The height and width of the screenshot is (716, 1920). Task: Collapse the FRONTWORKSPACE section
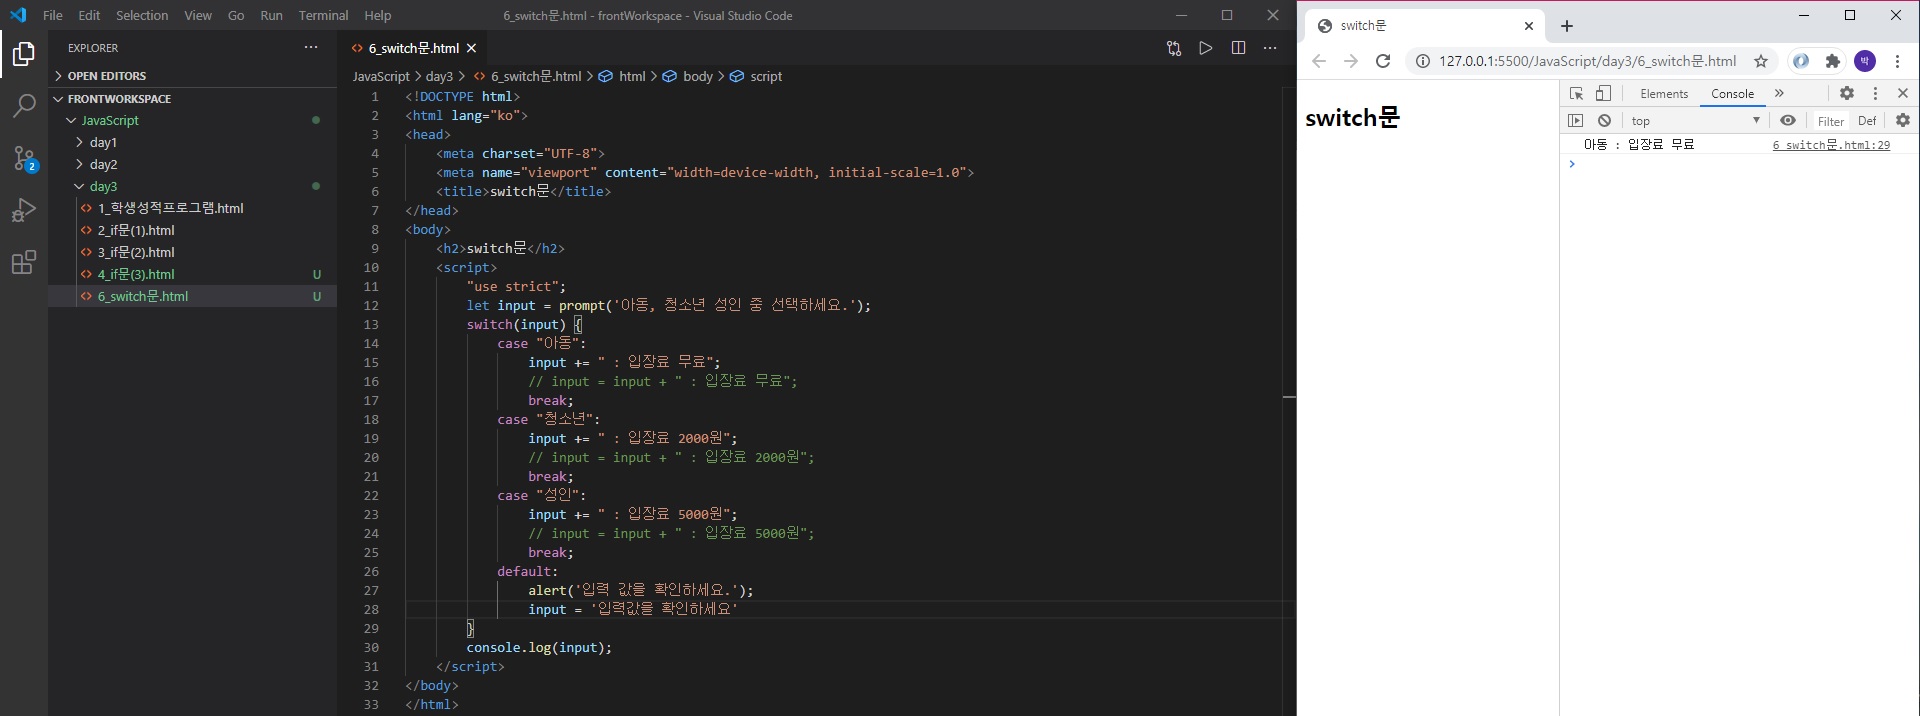point(119,99)
